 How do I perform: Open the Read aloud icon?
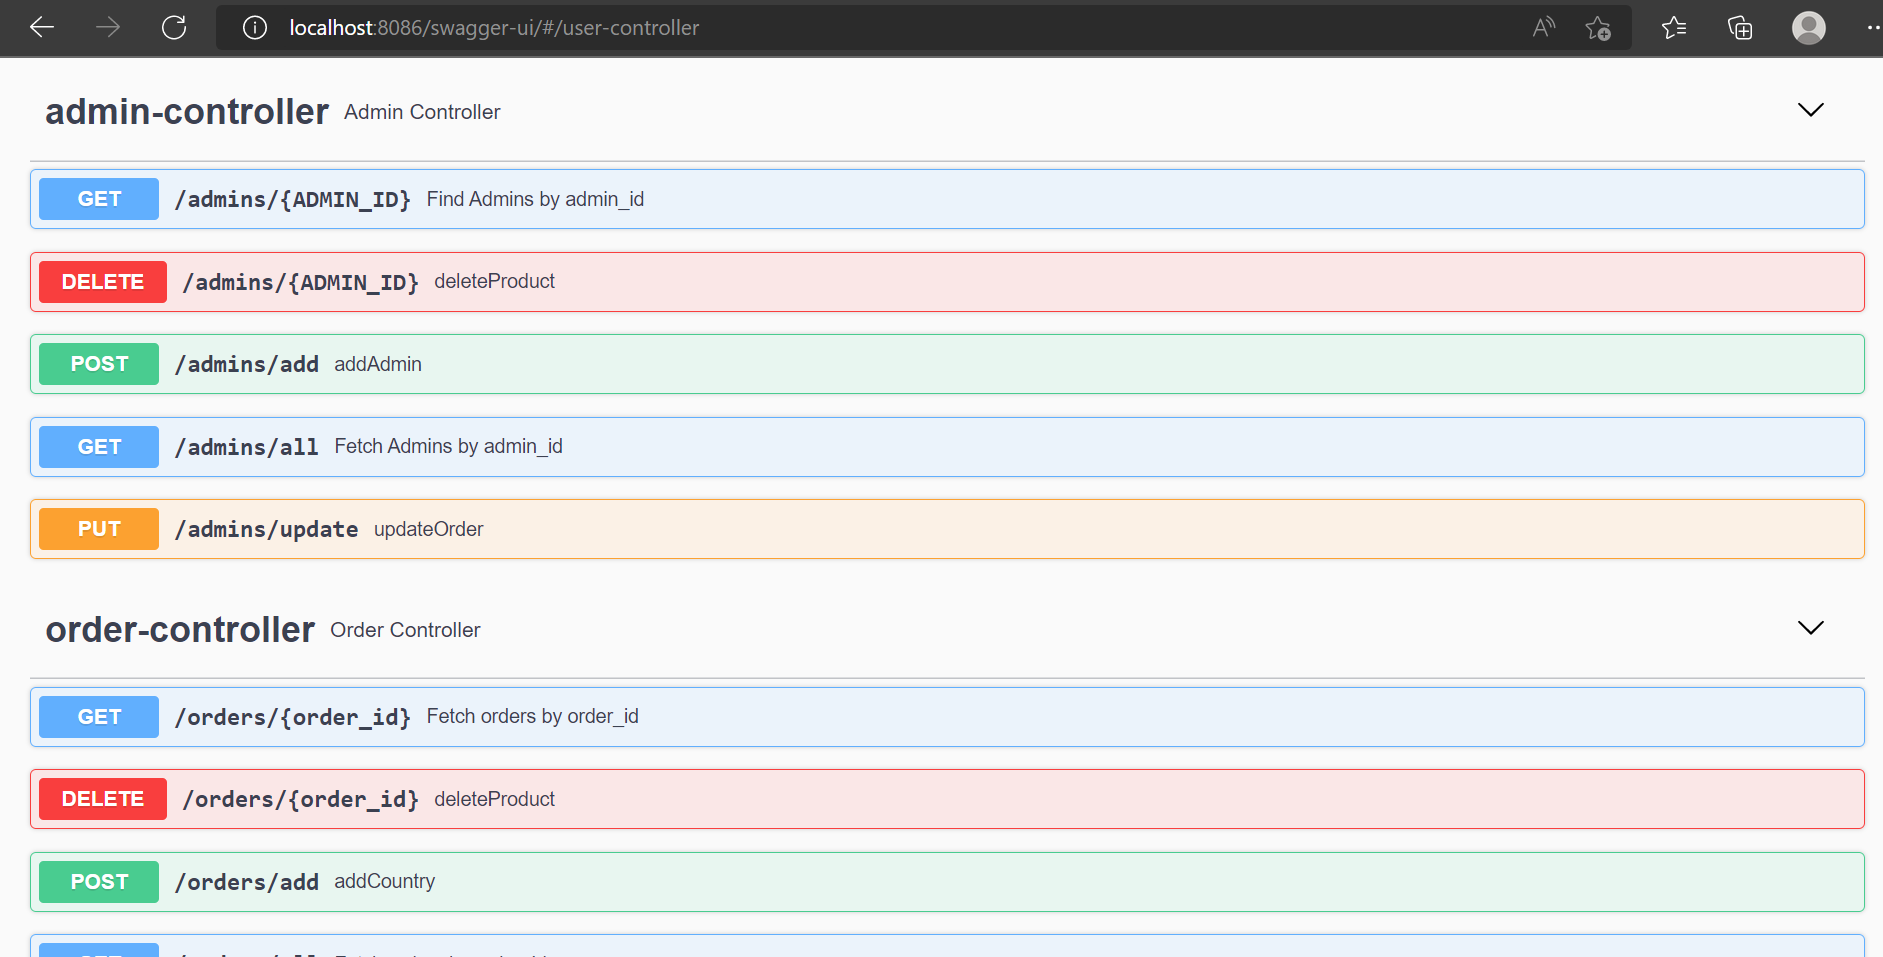click(x=1544, y=28)
